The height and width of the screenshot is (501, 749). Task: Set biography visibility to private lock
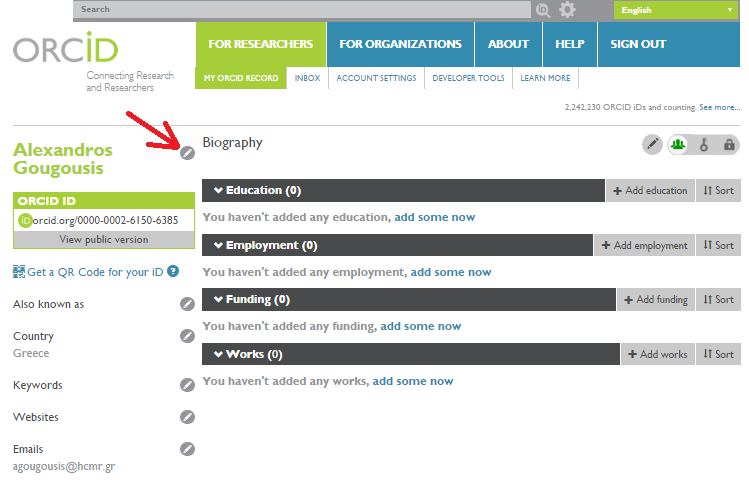coord(729,144)
